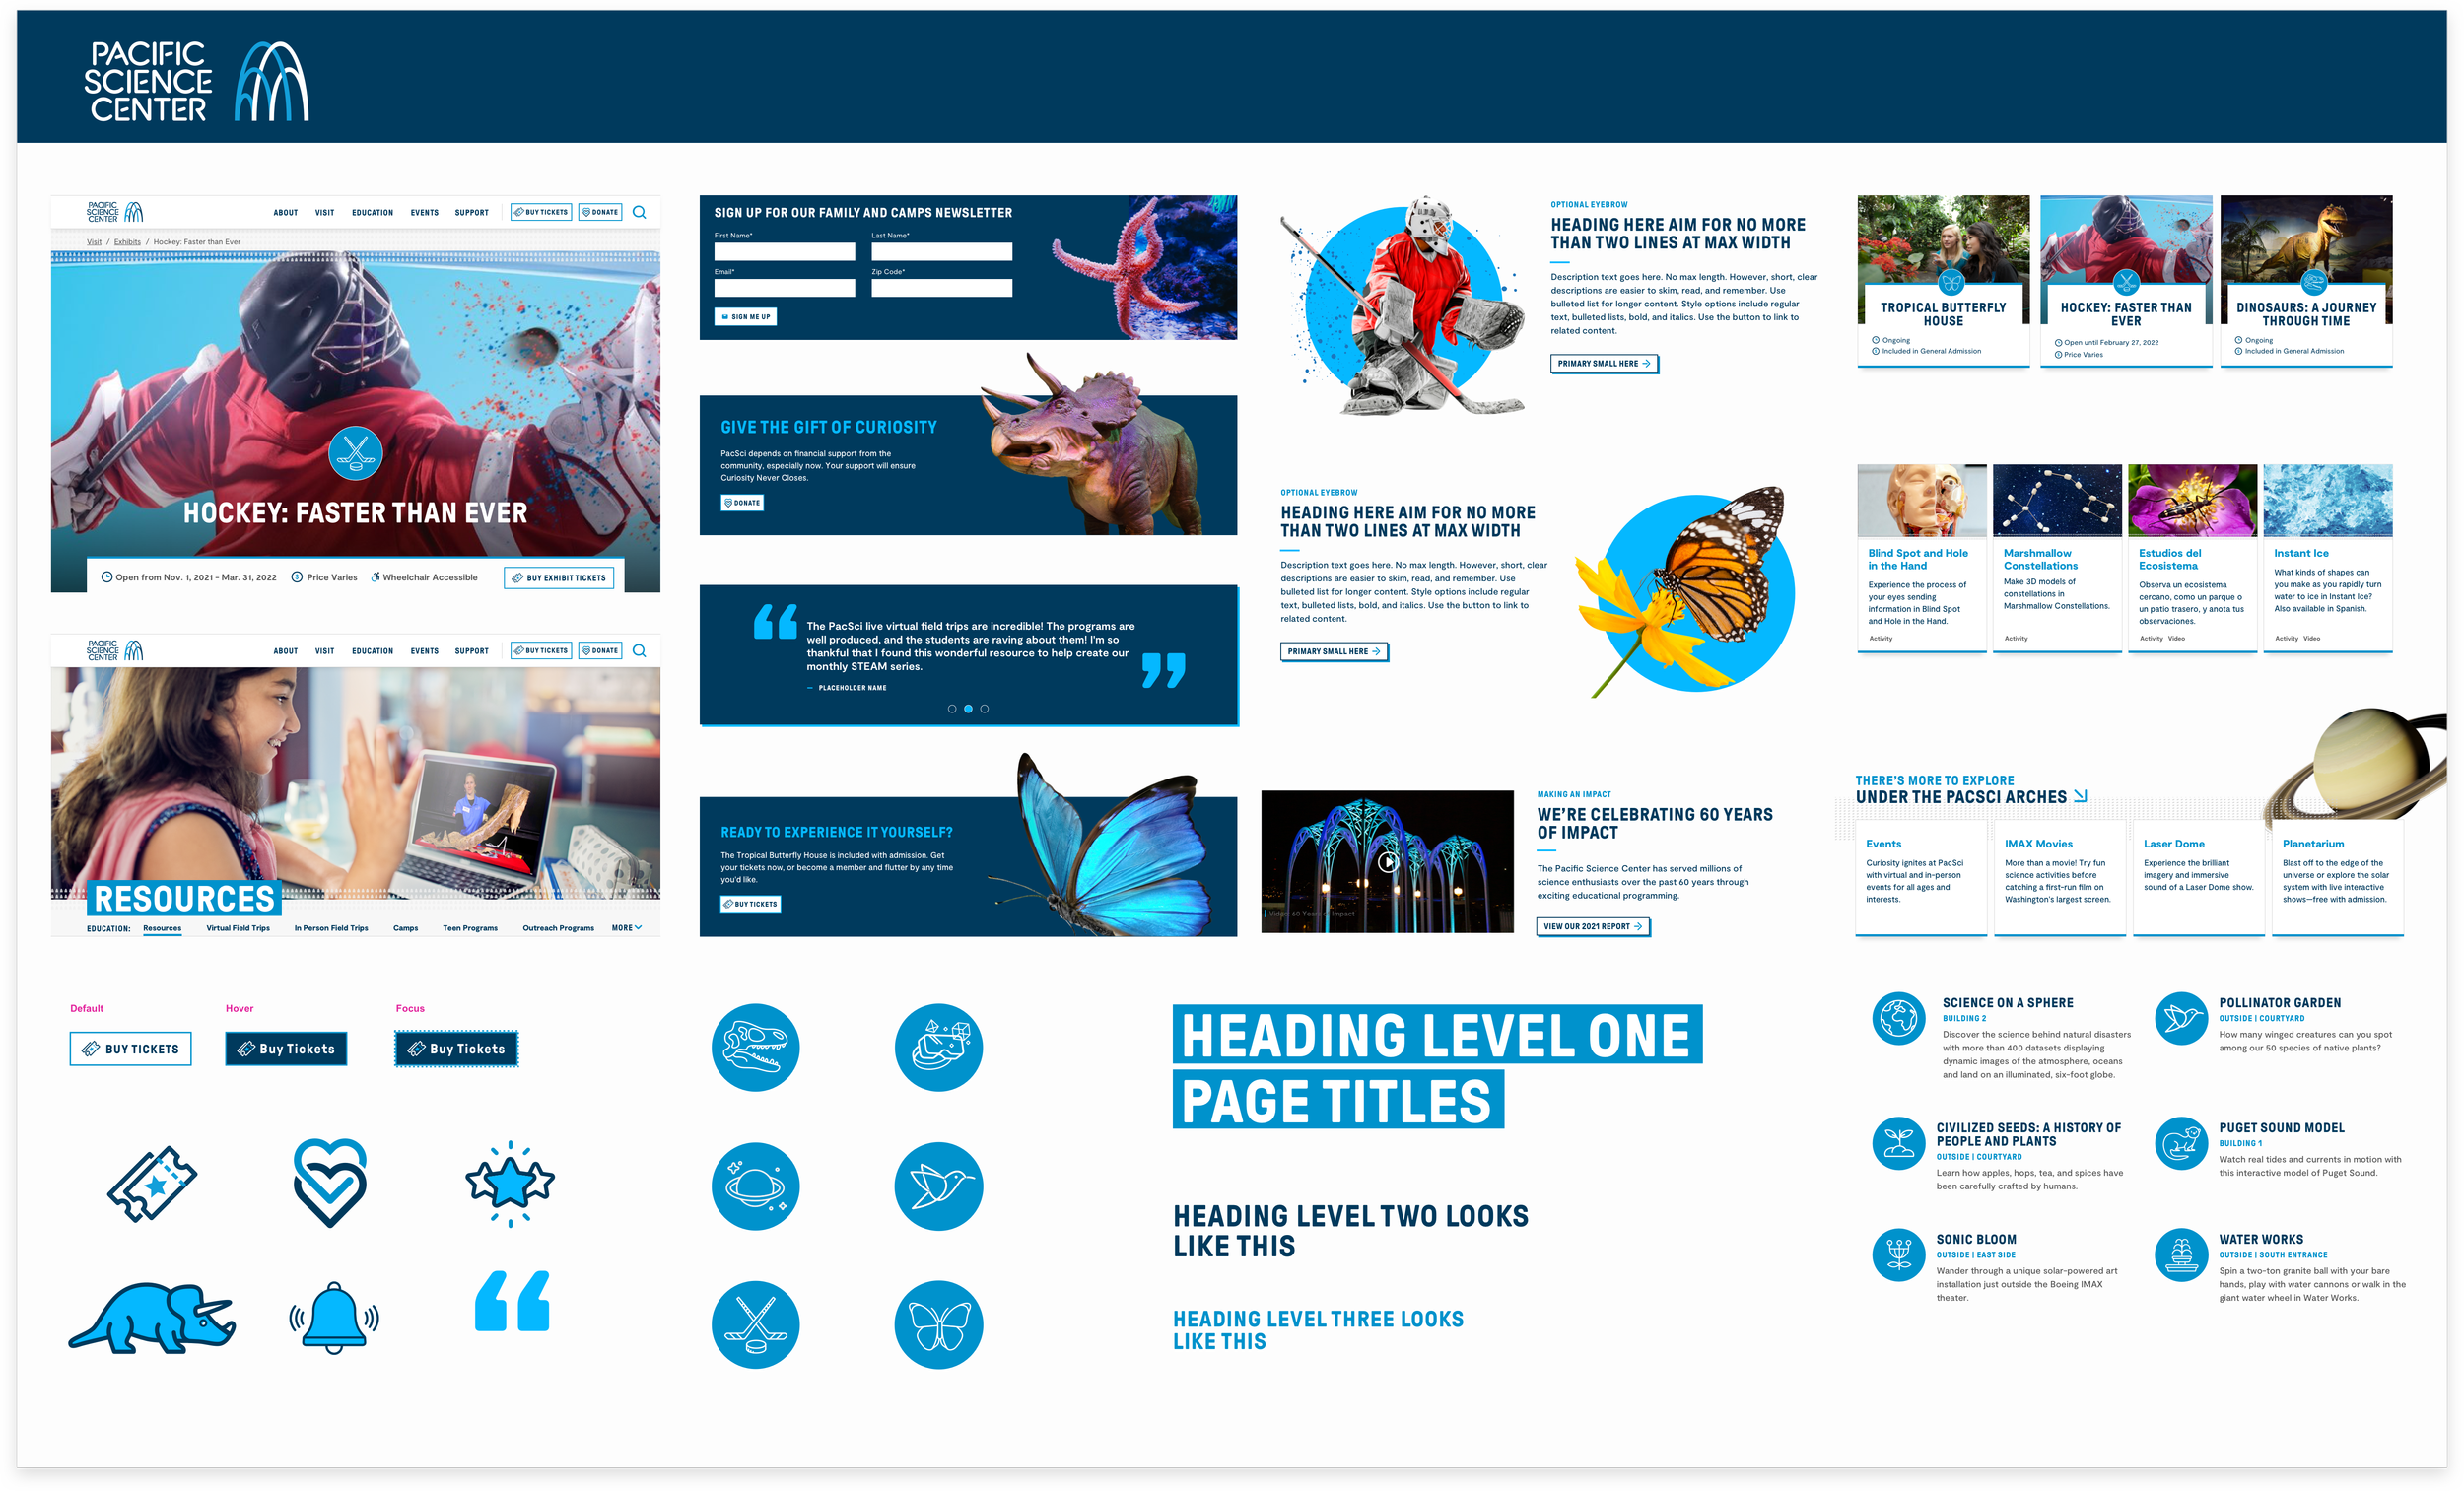Expand the MORE dropdown in the education subnav

tap(627, 928)
